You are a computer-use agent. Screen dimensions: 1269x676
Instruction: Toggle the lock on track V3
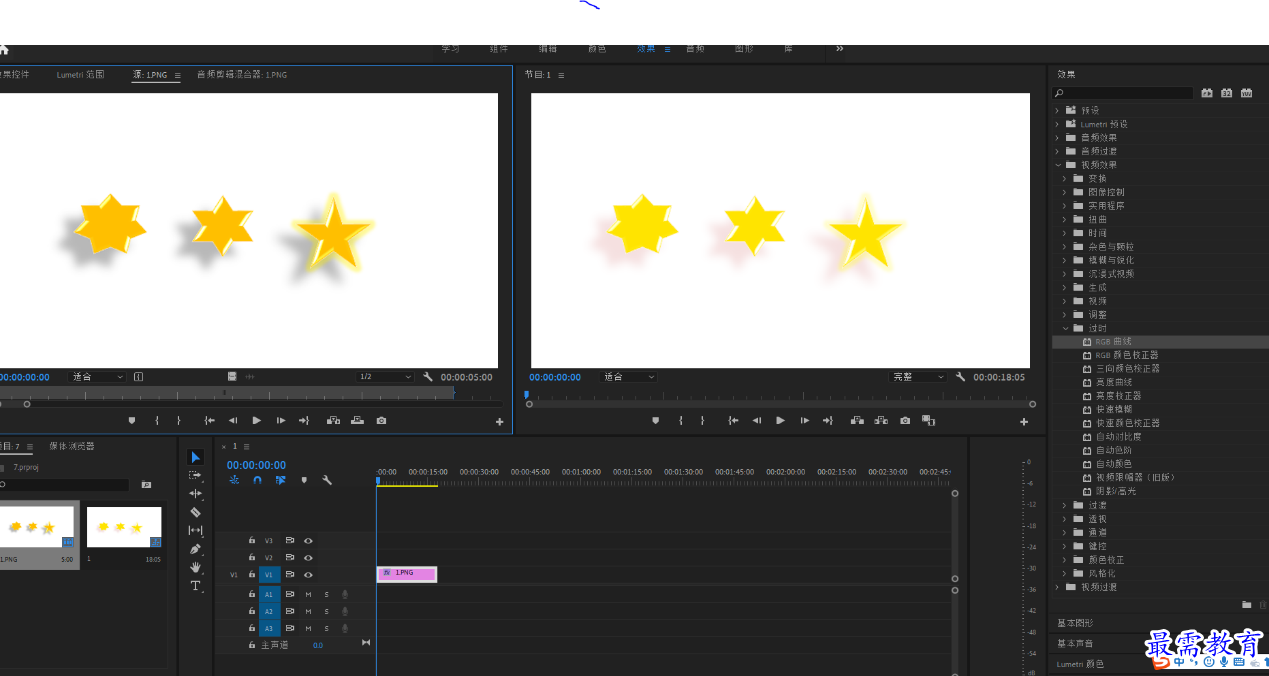252,540
